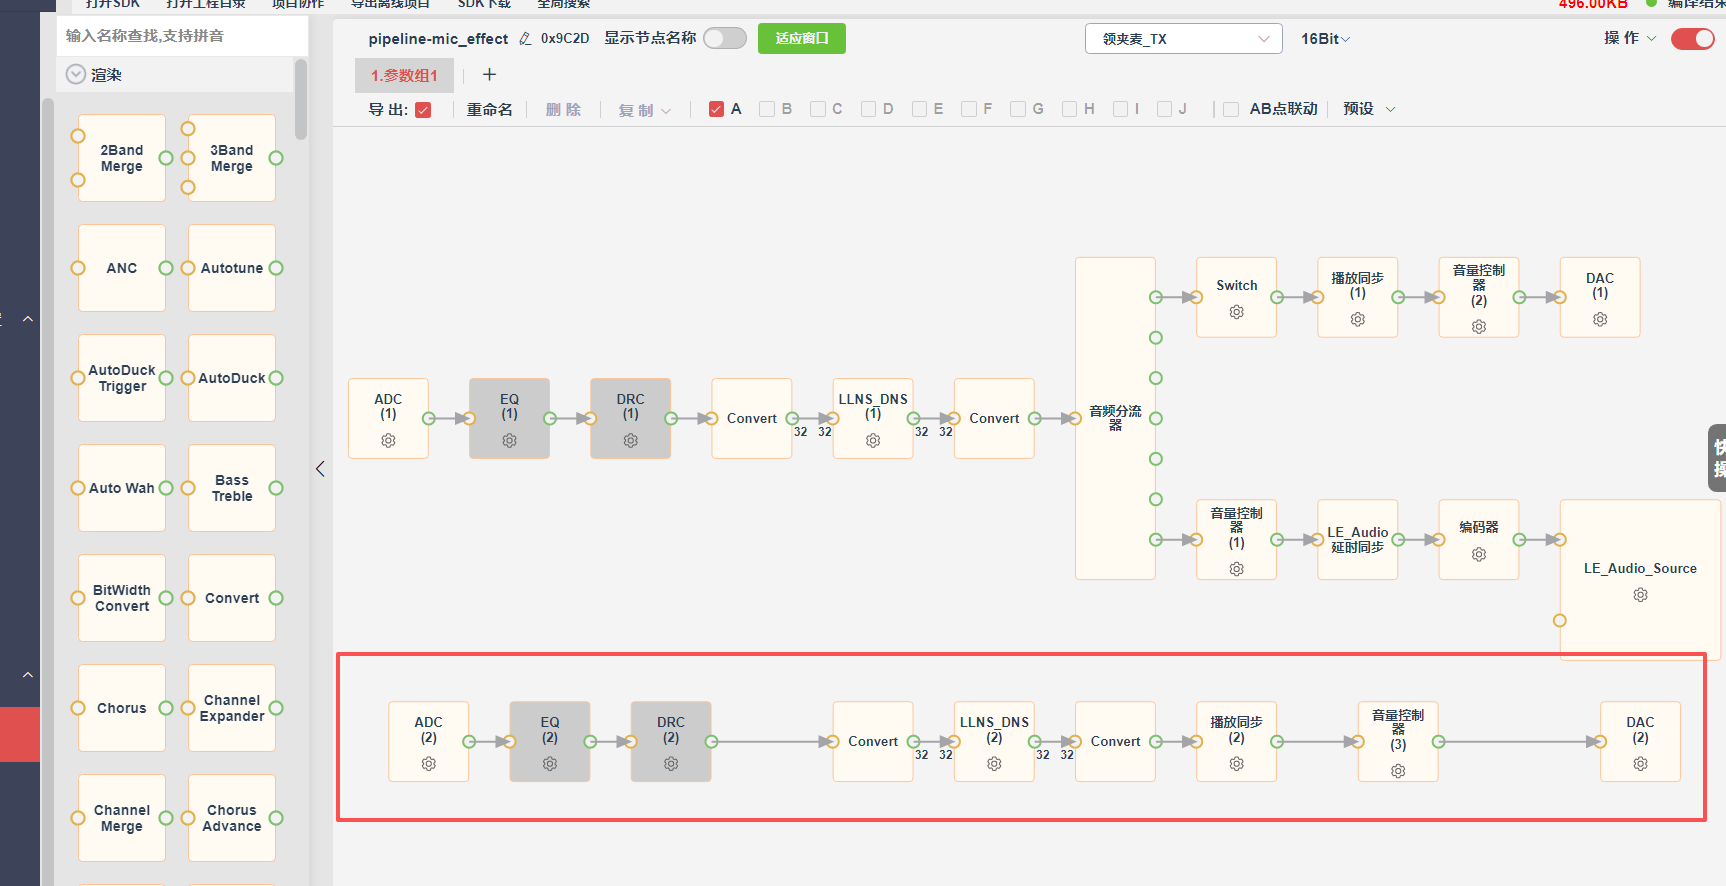Enable the B preset checkbox
The height and width of the screenshot is (886, 1726).
[767, 109]
